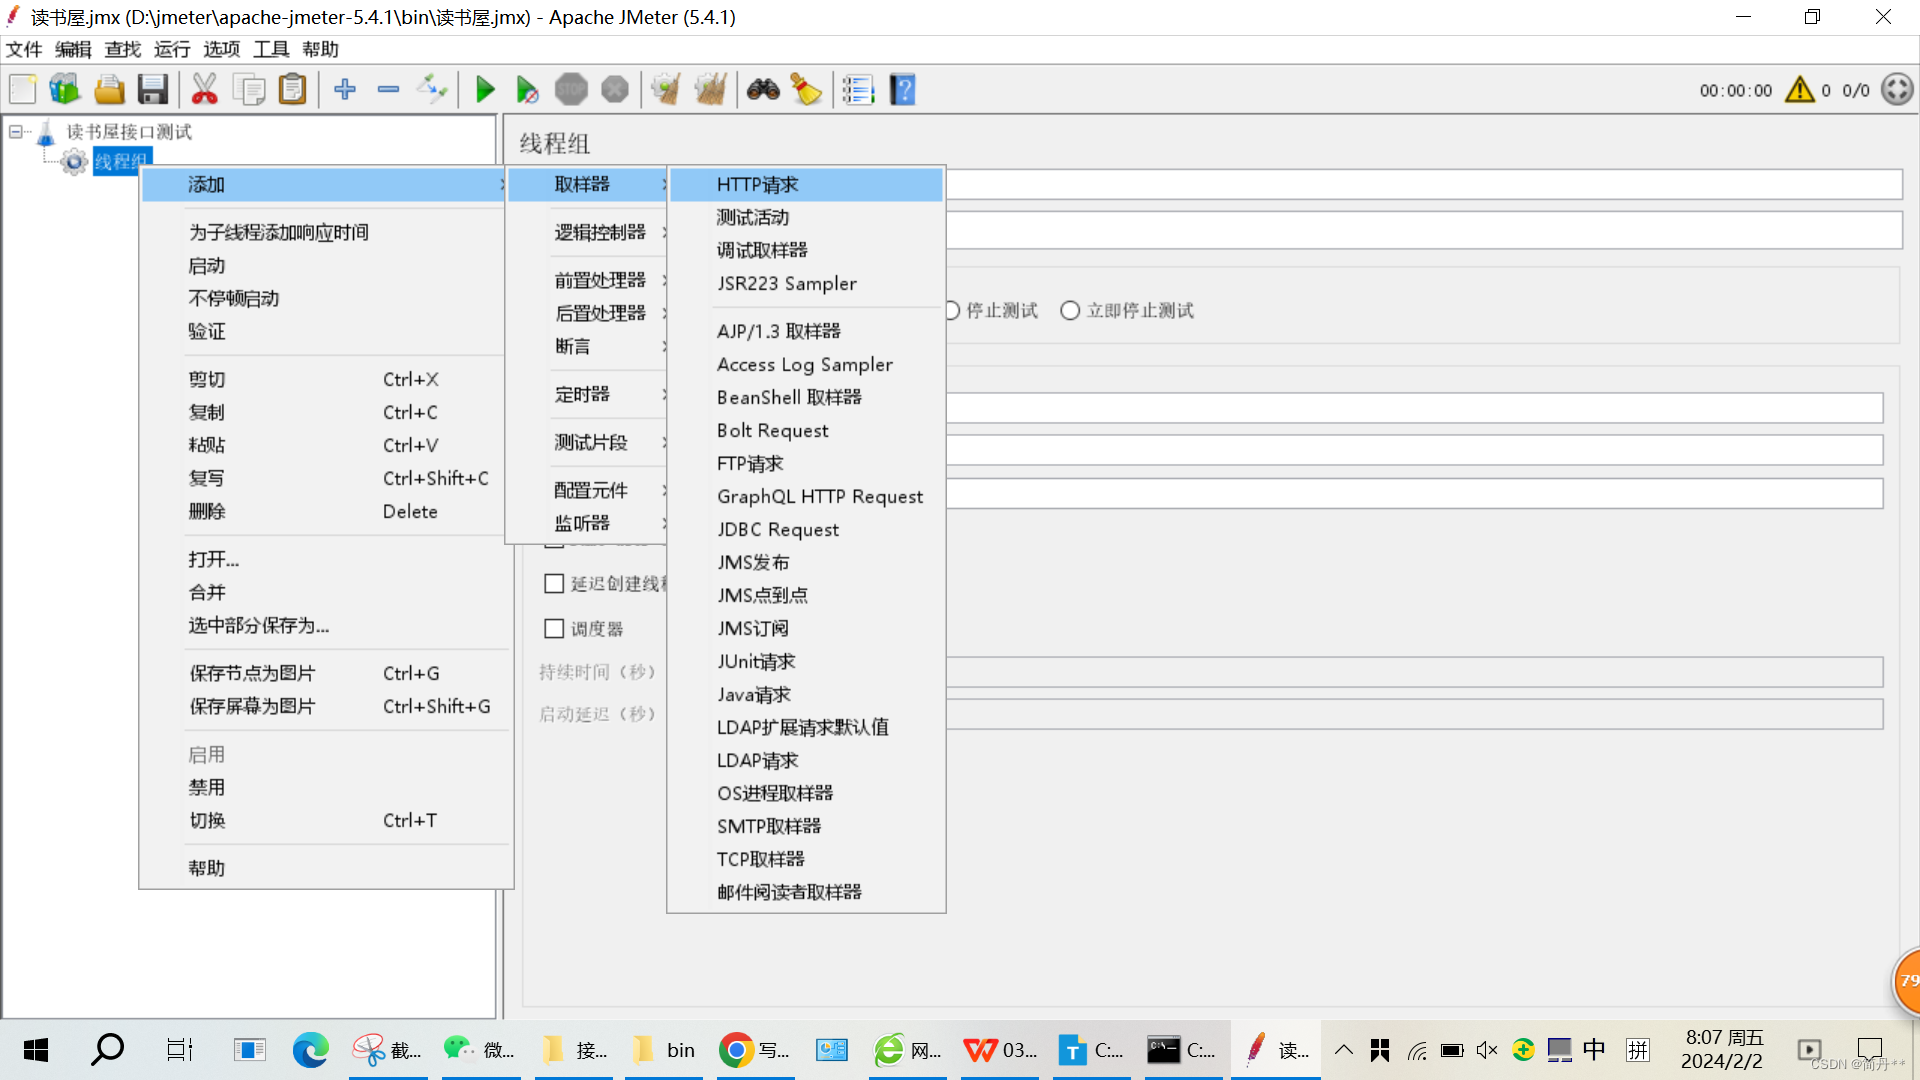Collapse the 读书屋接口测试 tree node
Screen dimensions: 1920x1080
[x=16, y=132]
